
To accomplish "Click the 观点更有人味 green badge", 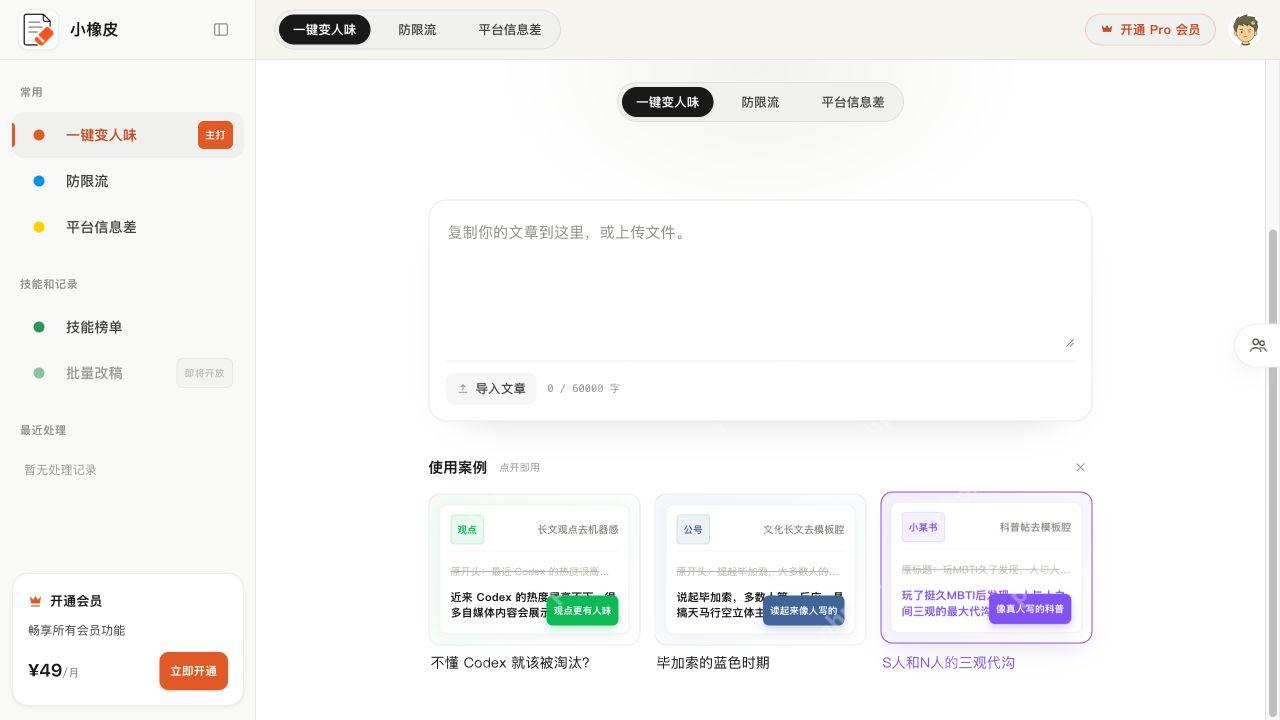I will coord(582,610).
